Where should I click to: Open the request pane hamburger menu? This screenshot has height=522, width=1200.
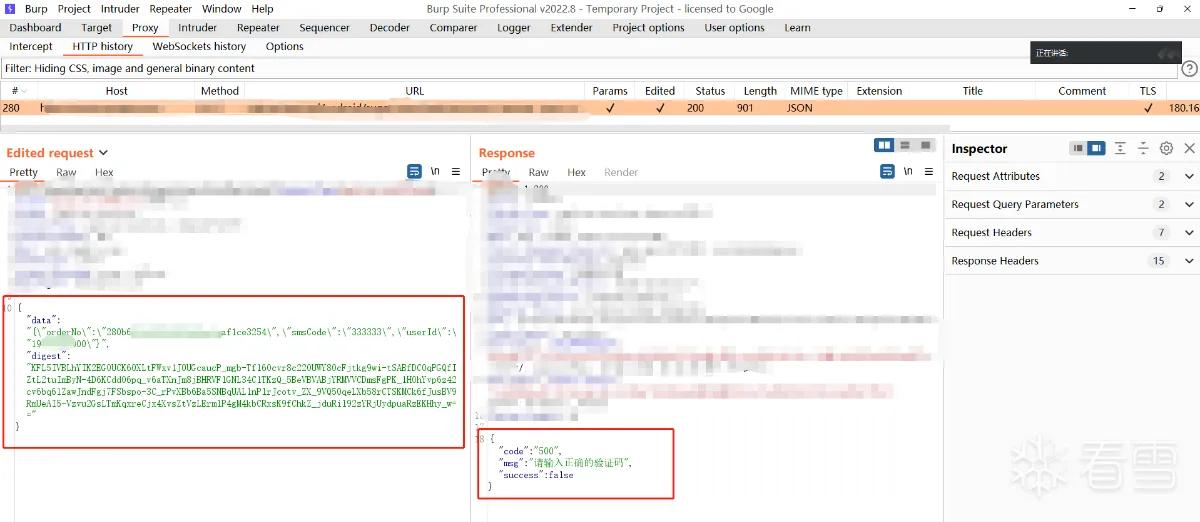pyautogui.click(x=456, y=172)
